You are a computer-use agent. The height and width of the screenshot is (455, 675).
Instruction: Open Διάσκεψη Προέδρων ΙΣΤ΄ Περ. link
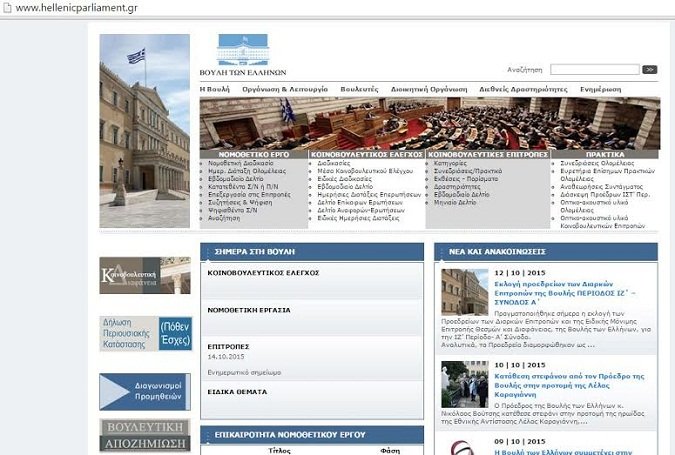pyautogui.click(x=605, y=195)
